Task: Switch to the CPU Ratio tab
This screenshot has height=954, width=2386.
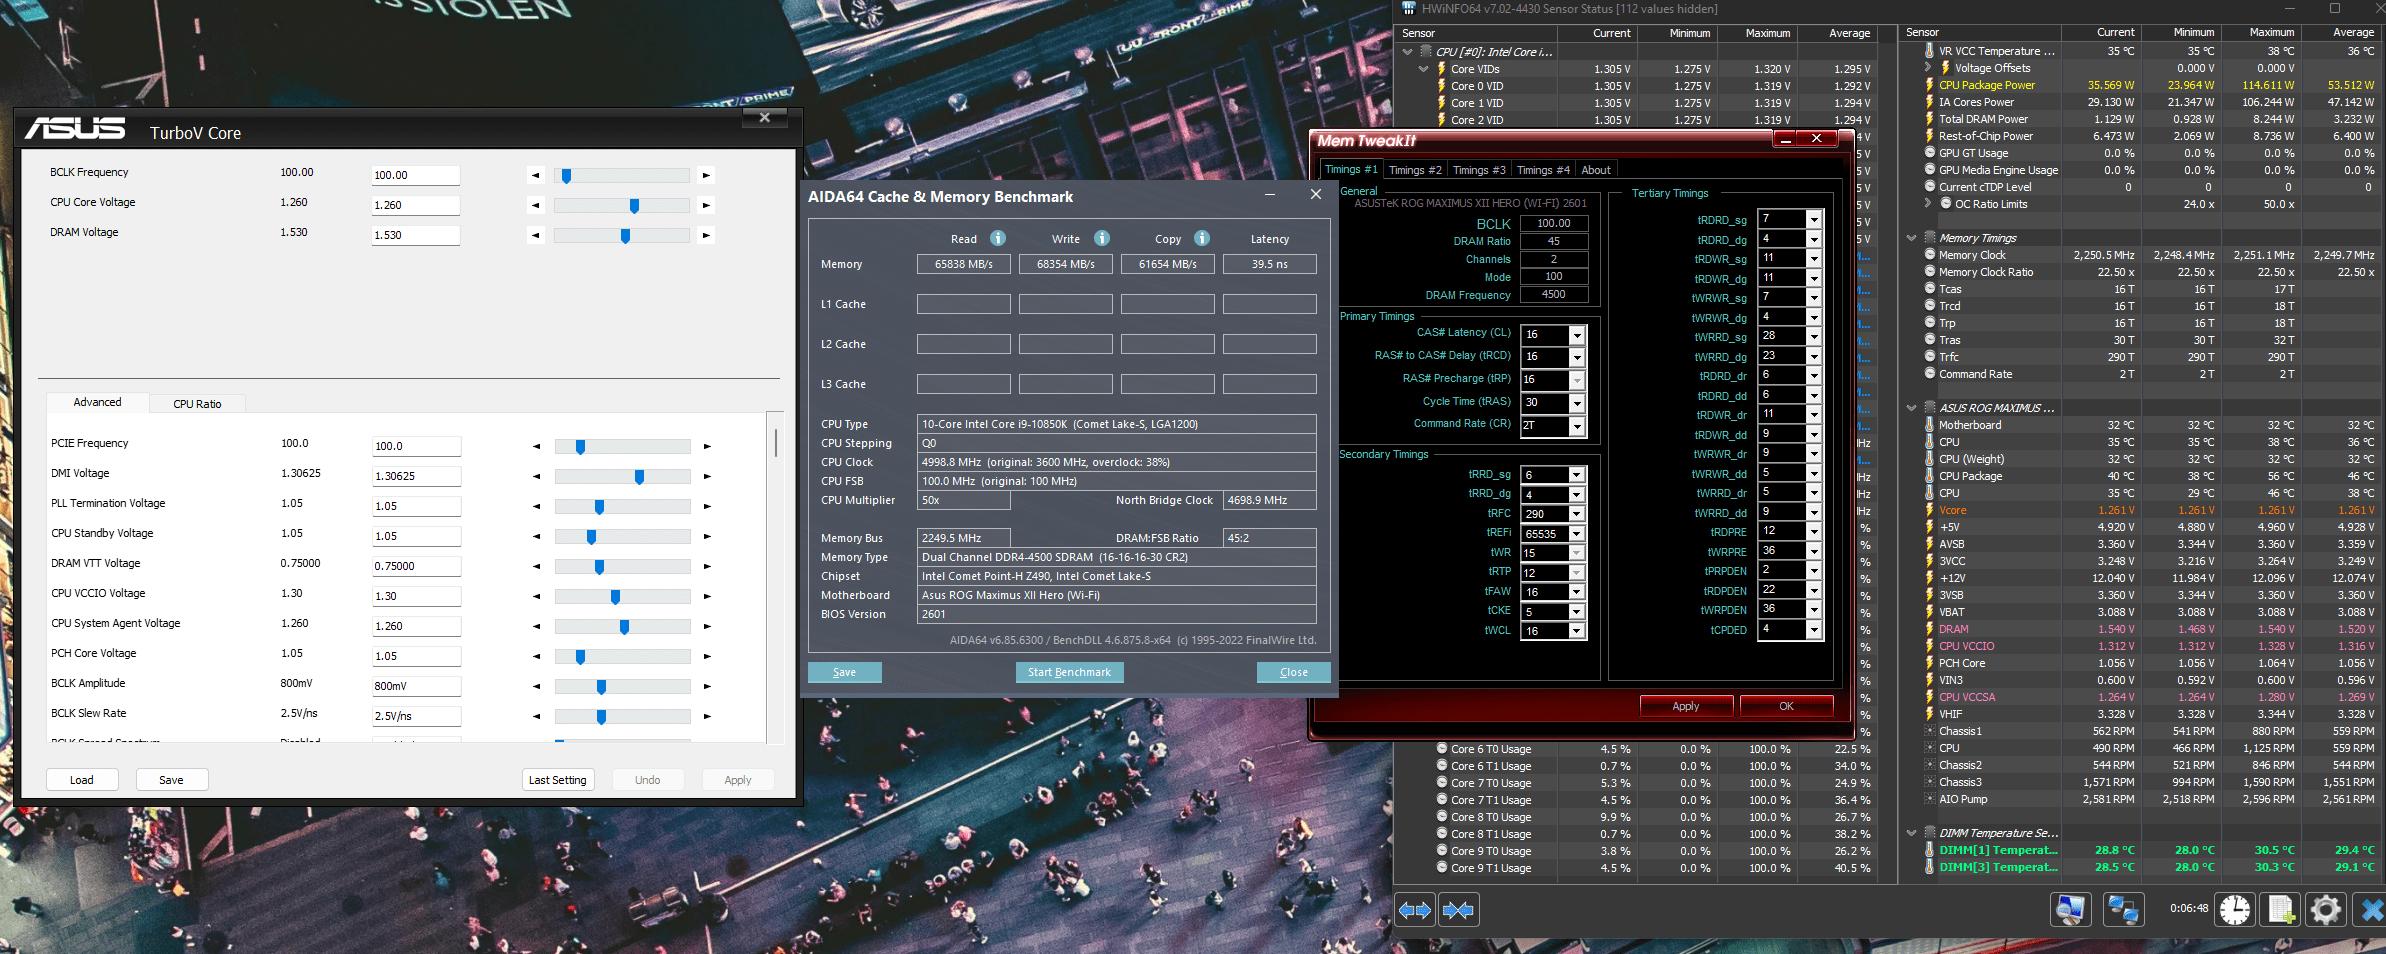Action: point(197,404)
